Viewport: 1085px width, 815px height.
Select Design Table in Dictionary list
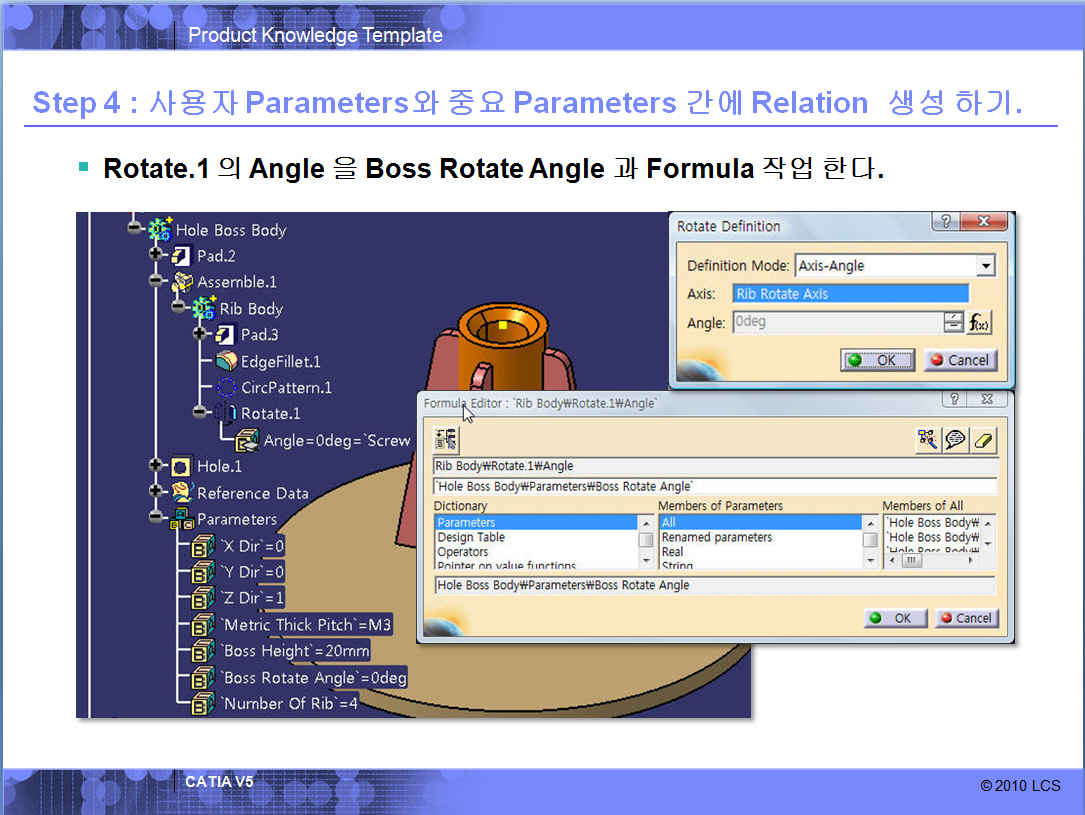coord(471,537)
